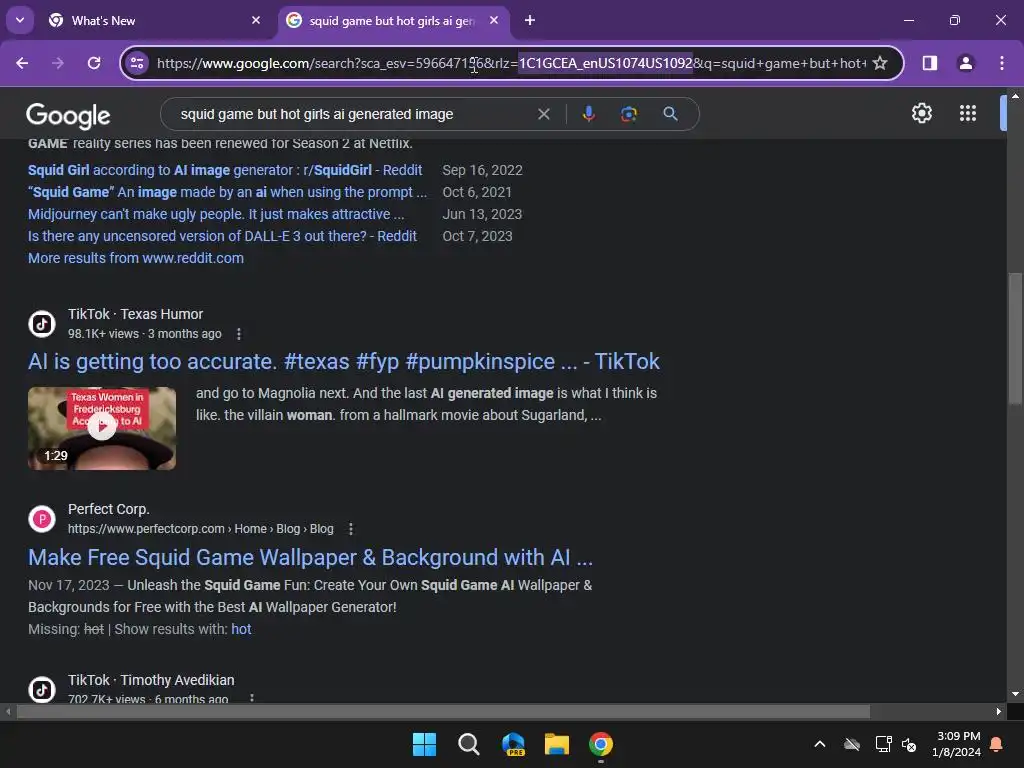
Task: Open Squid Girl according to AI Reddit link
Action: point(225,170)
